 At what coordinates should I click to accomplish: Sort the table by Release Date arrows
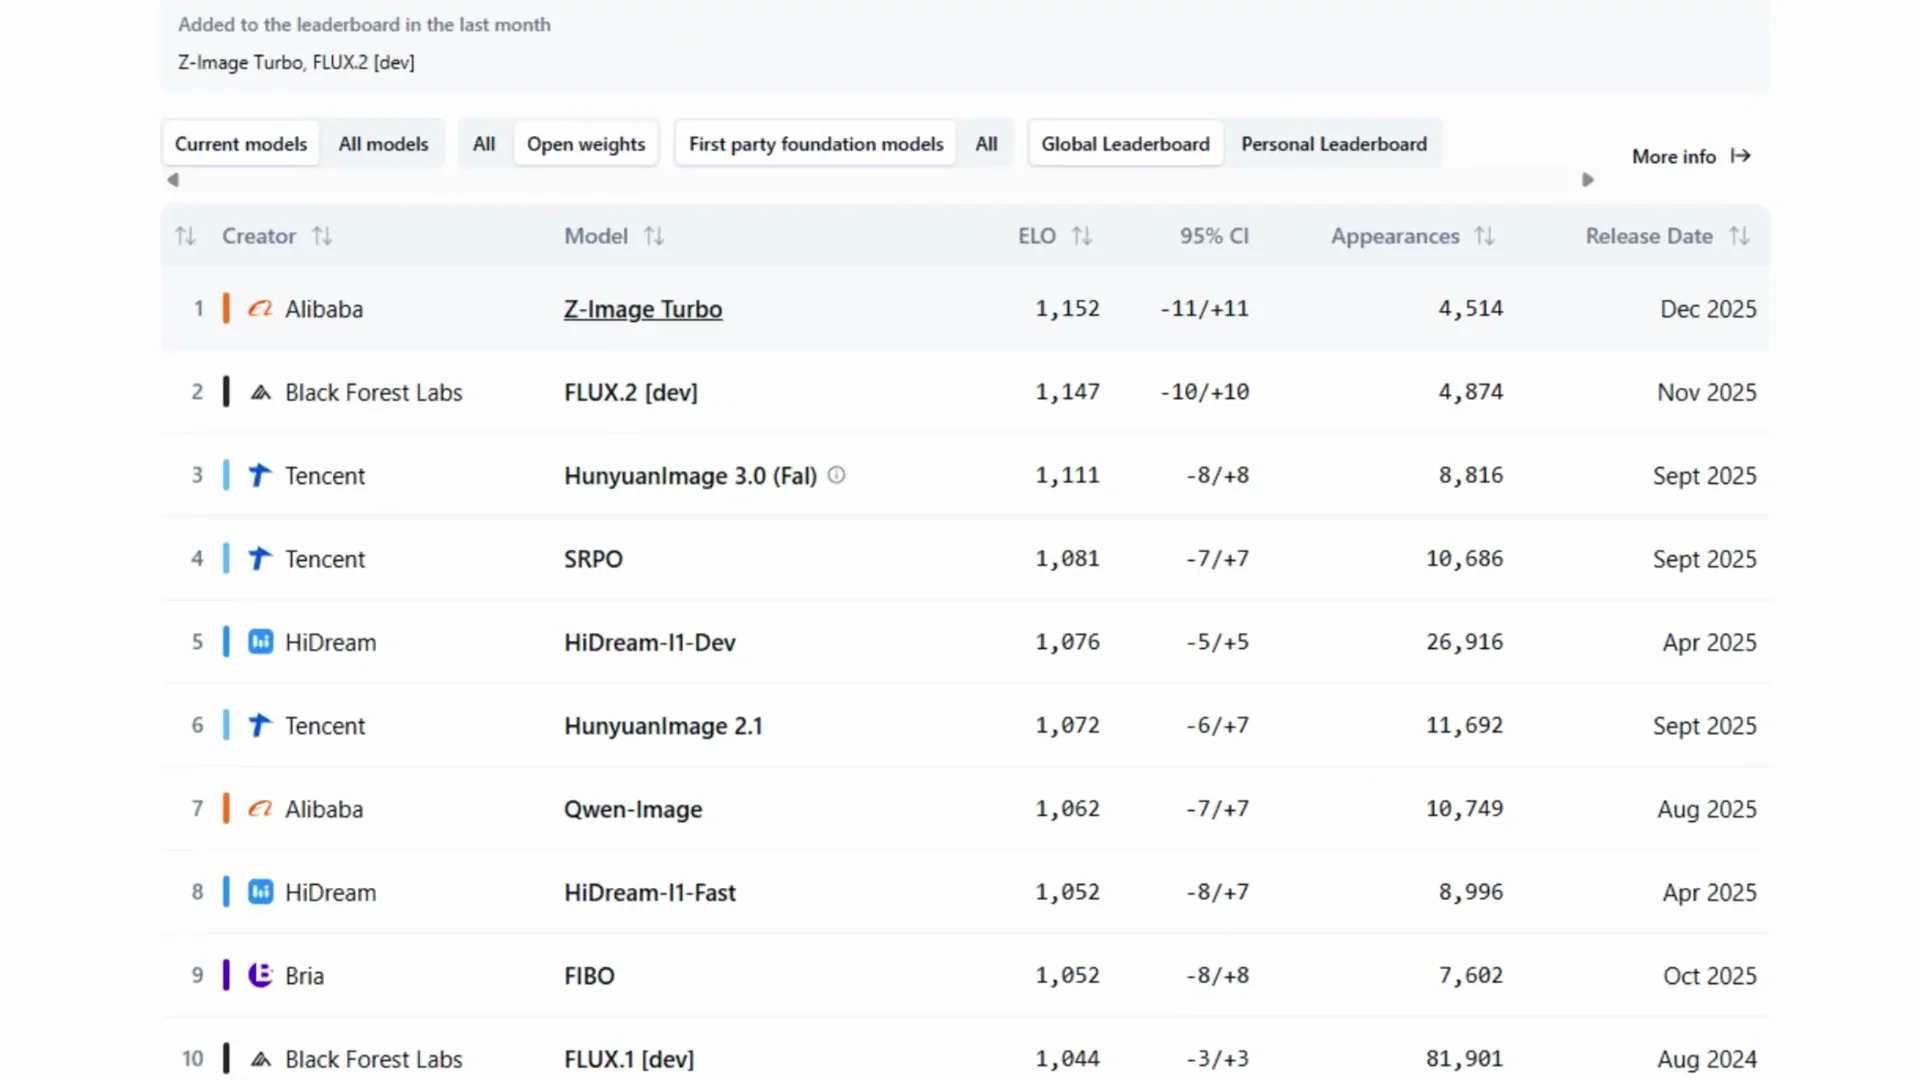click(x=1739, y=236)
